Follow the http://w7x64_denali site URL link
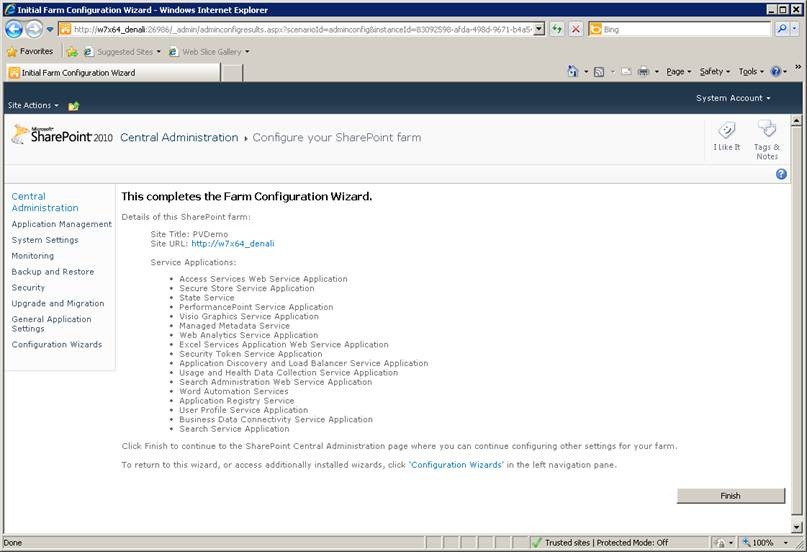This screenshot has height=552, width=807. pos(233,244)
